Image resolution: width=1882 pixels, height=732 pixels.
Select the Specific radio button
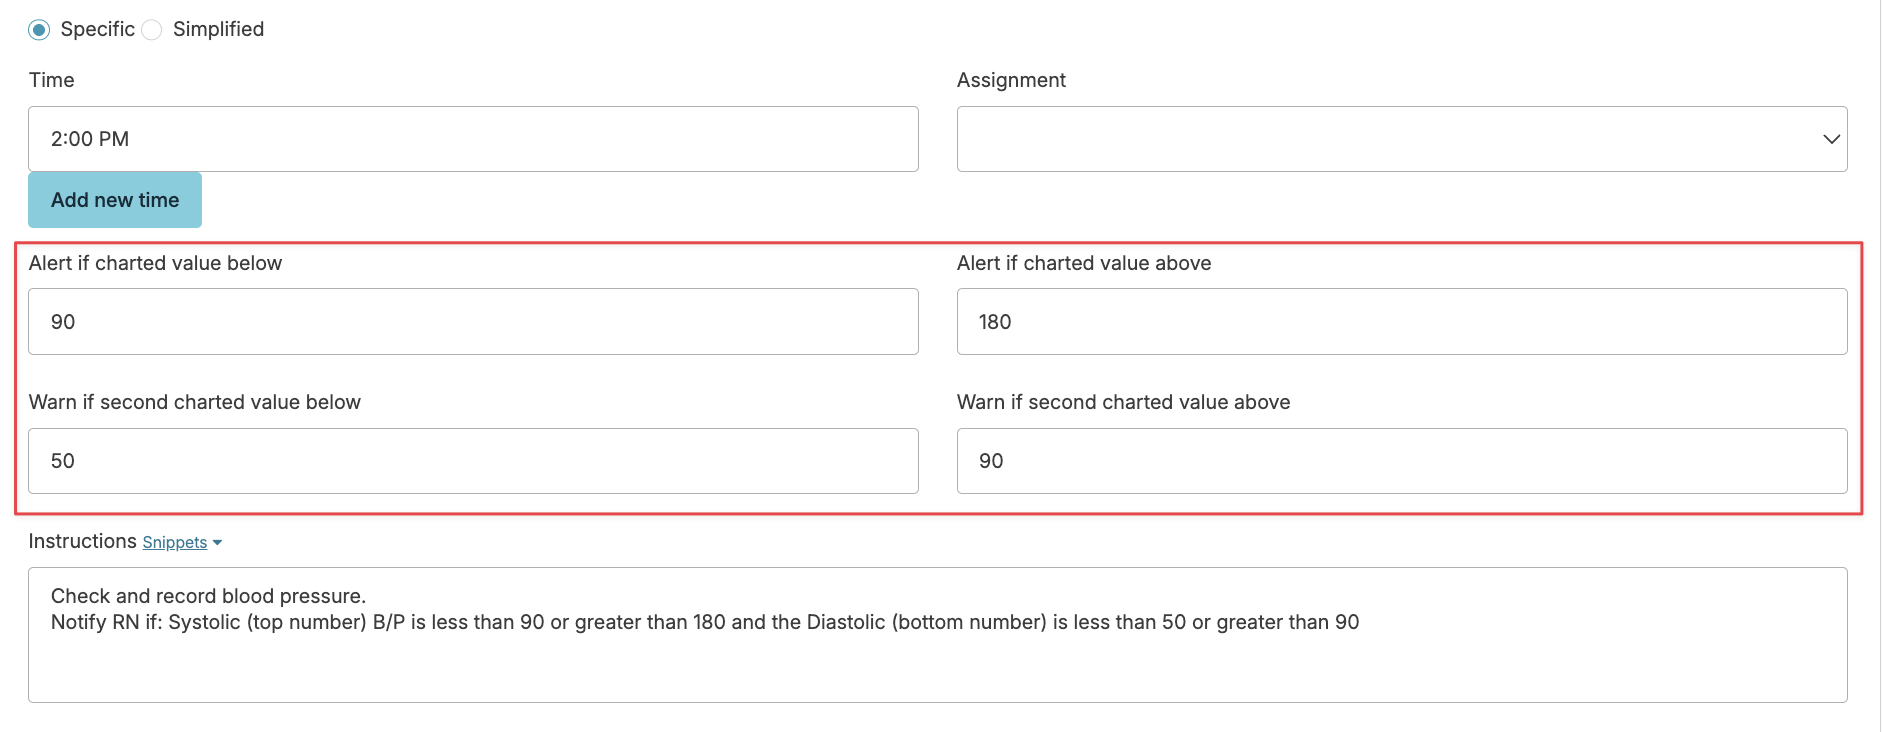click(x=39, y=30)
